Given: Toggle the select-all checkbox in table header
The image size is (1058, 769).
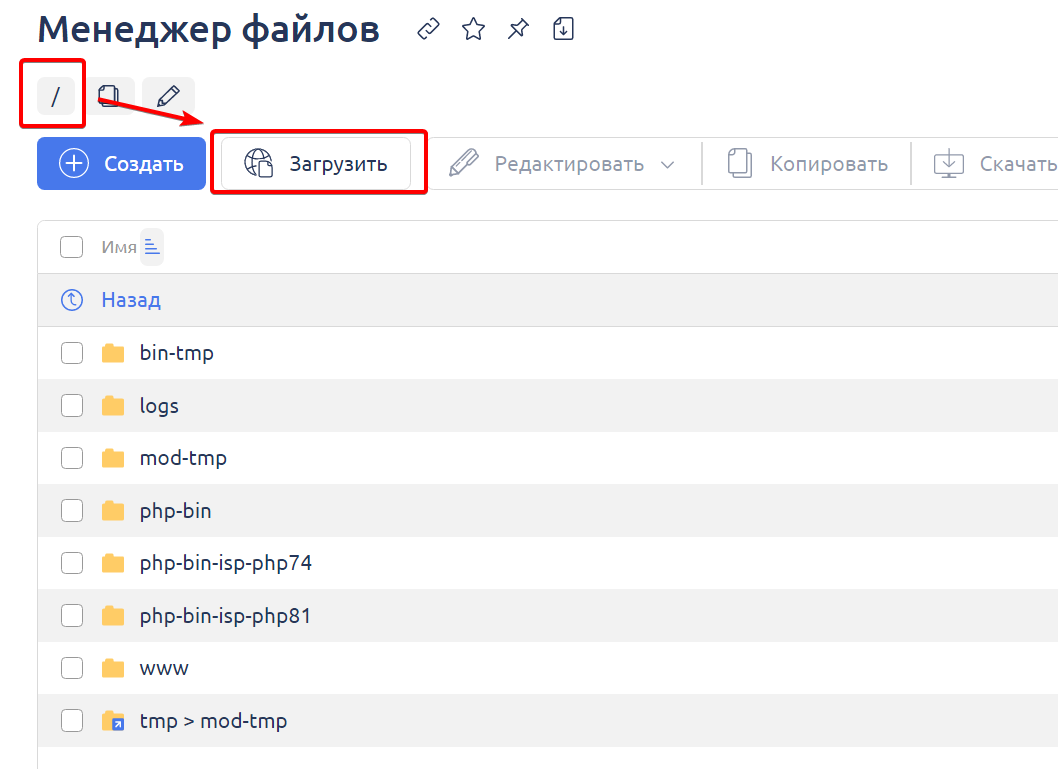Looking at the screenshot, I should click(x=71, y=246).
